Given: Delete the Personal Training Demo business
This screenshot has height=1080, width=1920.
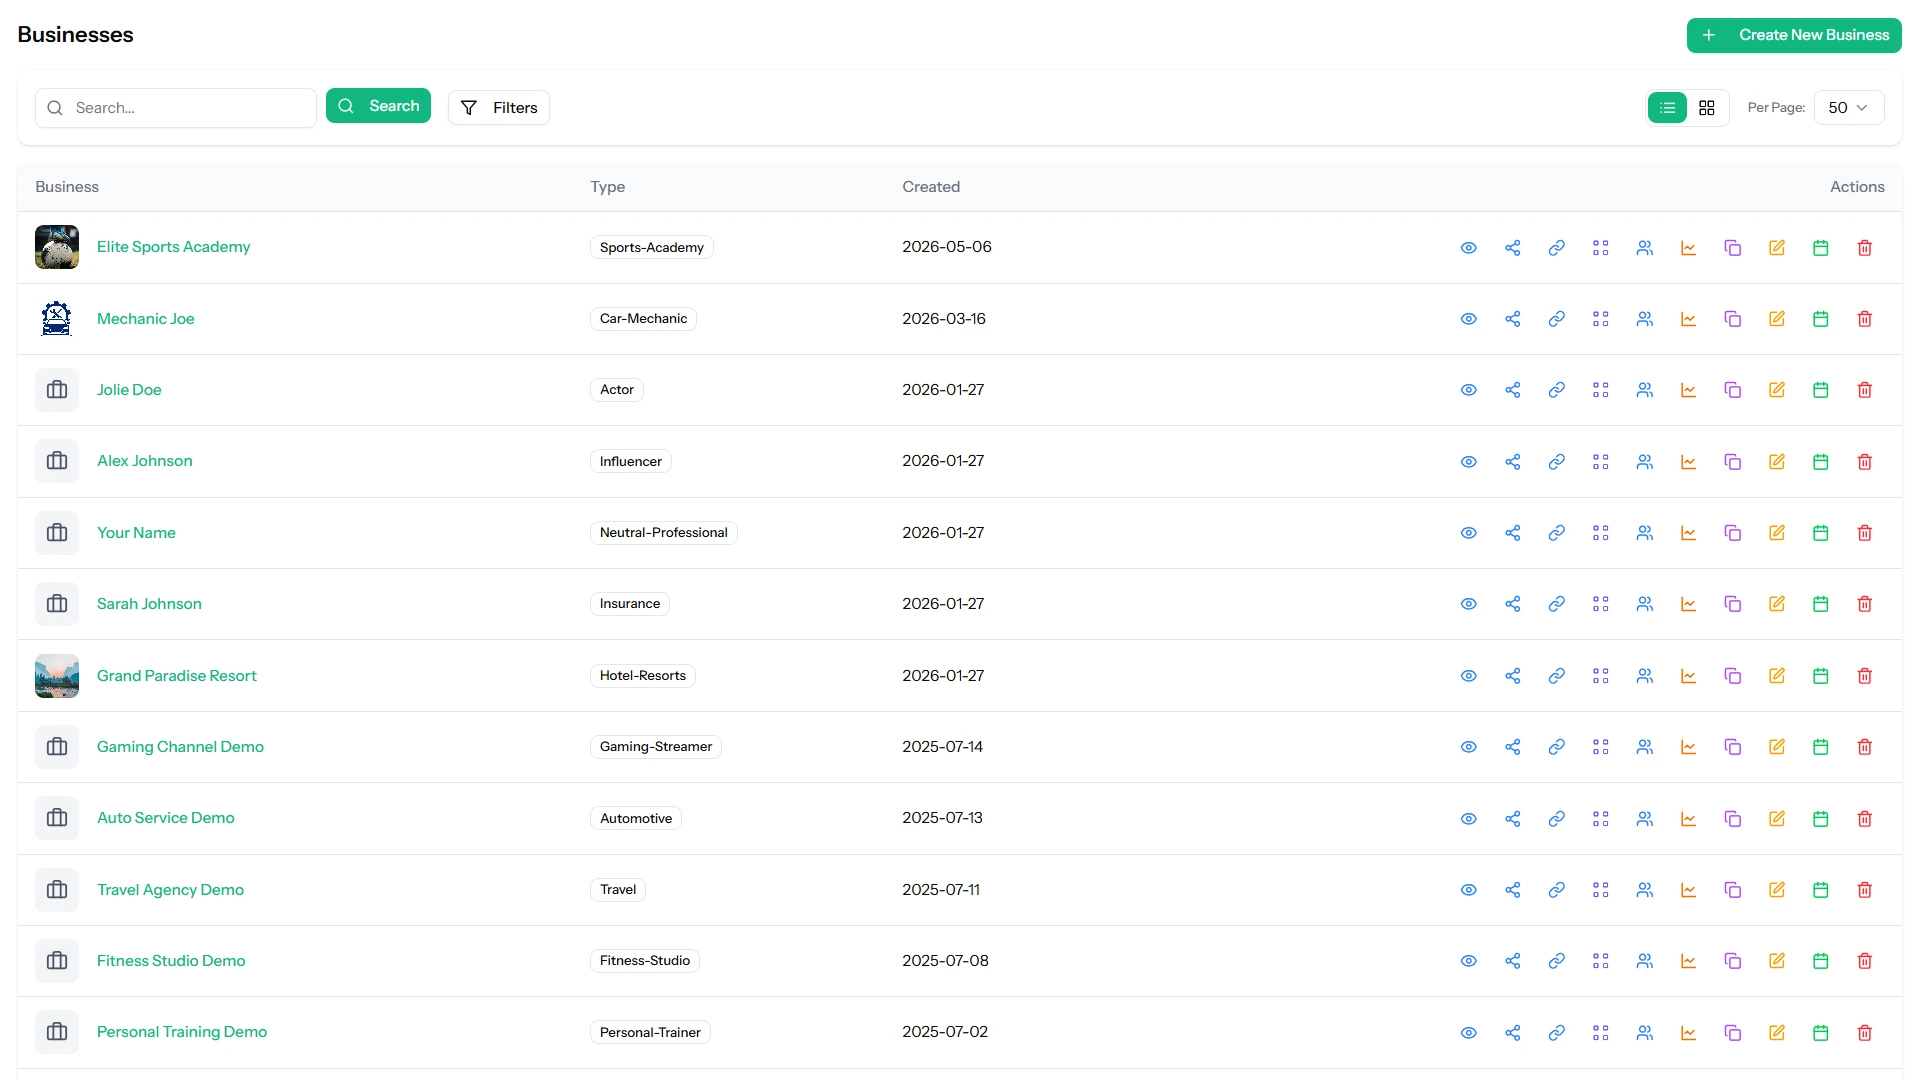Looking at the screenshot, I should tap(1864, 1033).
